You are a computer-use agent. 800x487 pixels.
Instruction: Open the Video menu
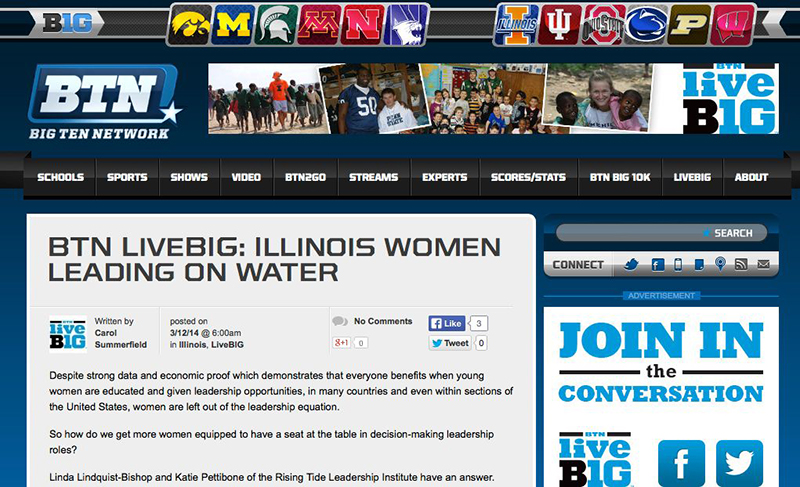[246, 177]
